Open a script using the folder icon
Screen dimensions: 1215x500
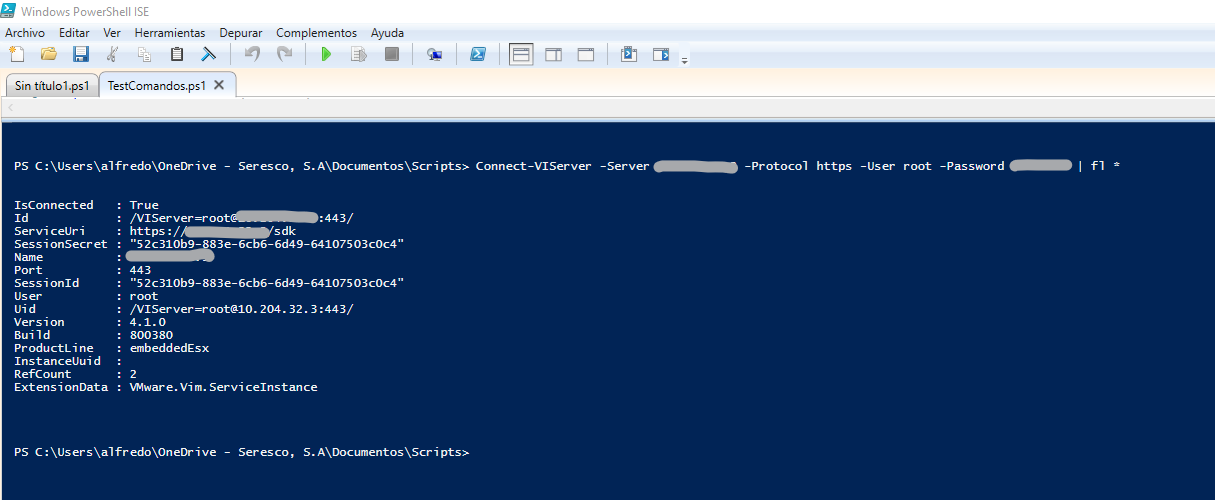tap(48, 54)
